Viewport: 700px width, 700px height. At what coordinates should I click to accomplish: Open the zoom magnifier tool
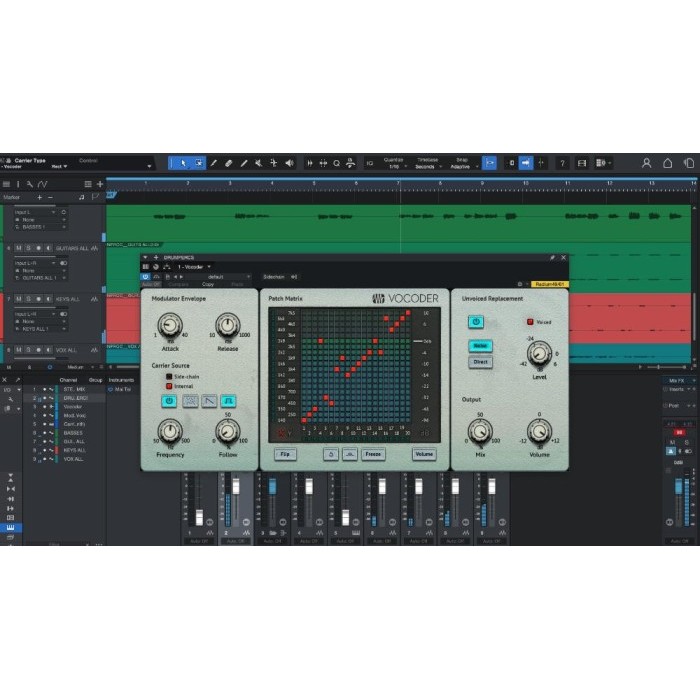pos(337,163)
